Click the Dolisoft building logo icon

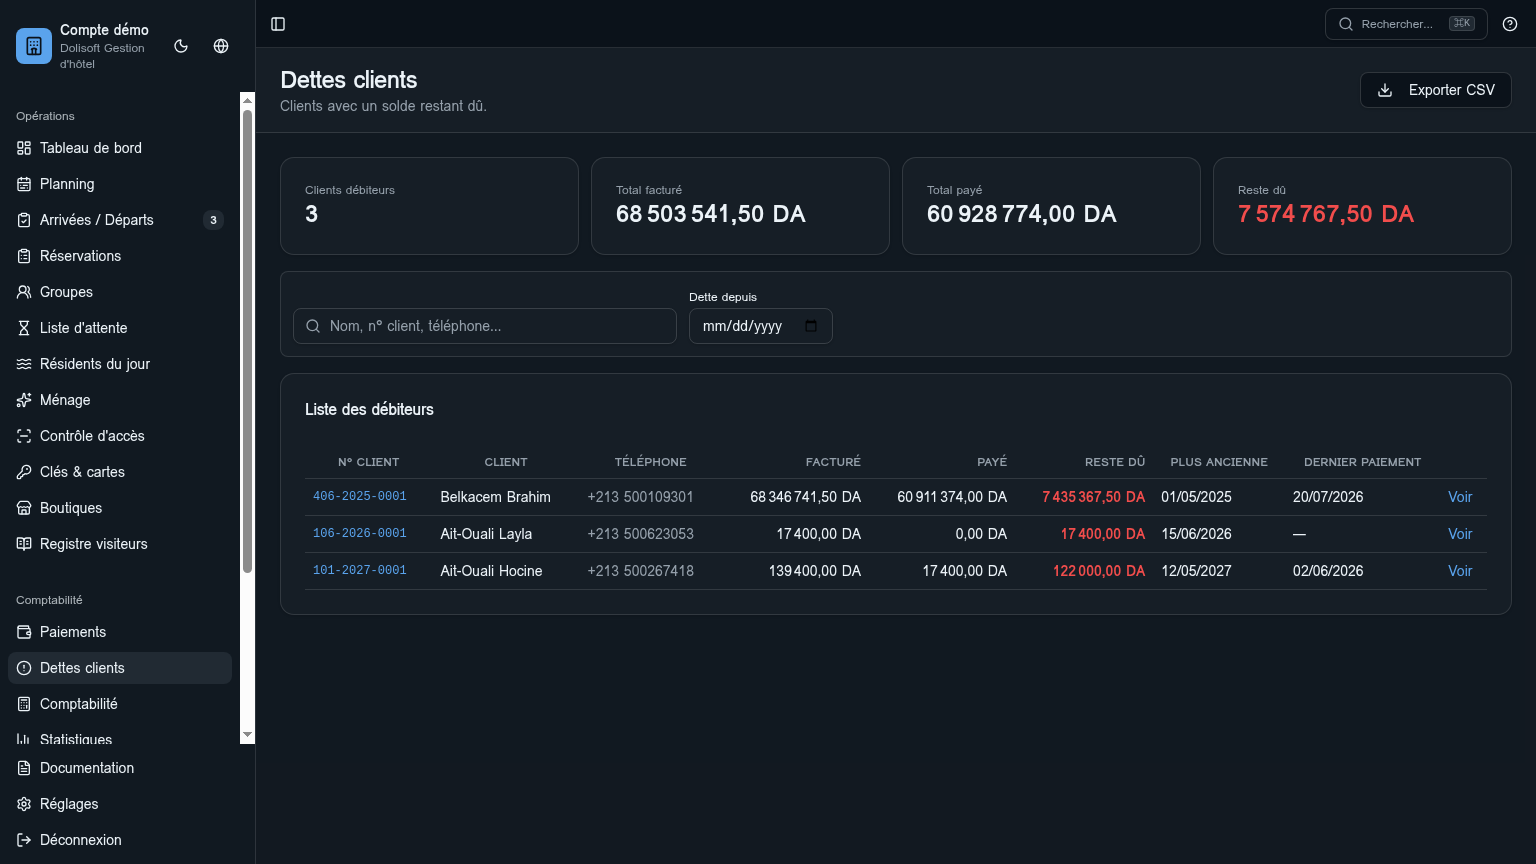34,46
